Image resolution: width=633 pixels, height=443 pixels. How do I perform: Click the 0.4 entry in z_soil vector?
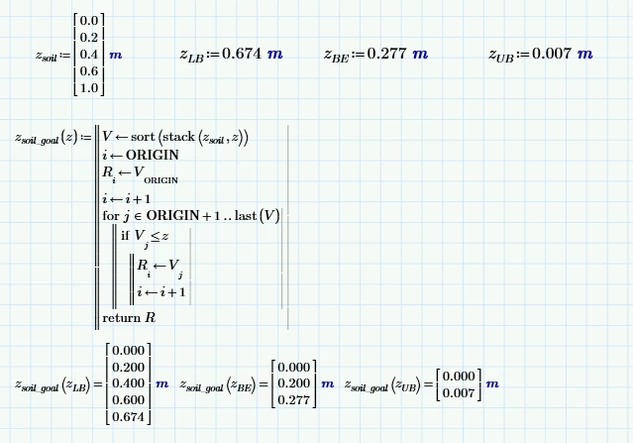pos(89,54)
